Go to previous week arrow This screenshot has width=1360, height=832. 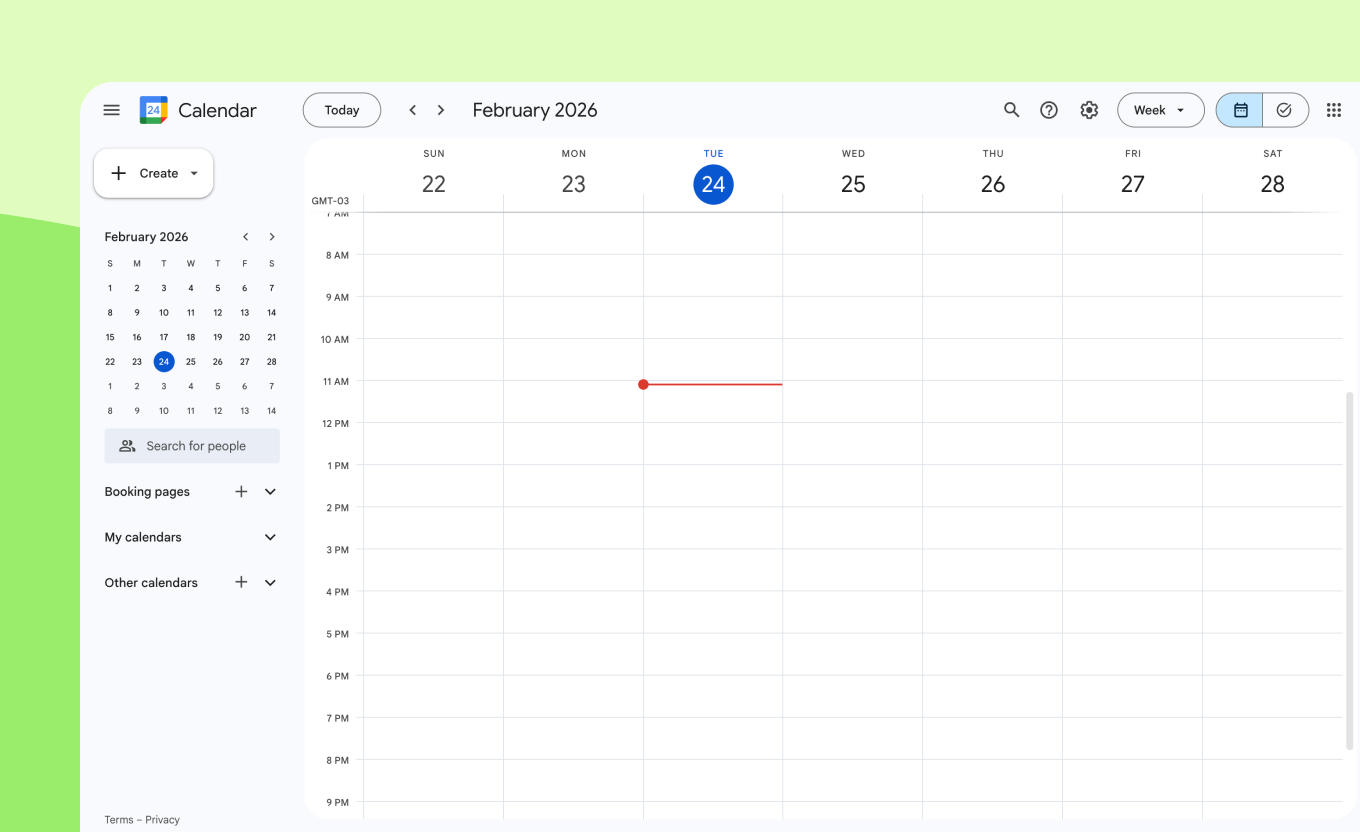click(412, 110)
